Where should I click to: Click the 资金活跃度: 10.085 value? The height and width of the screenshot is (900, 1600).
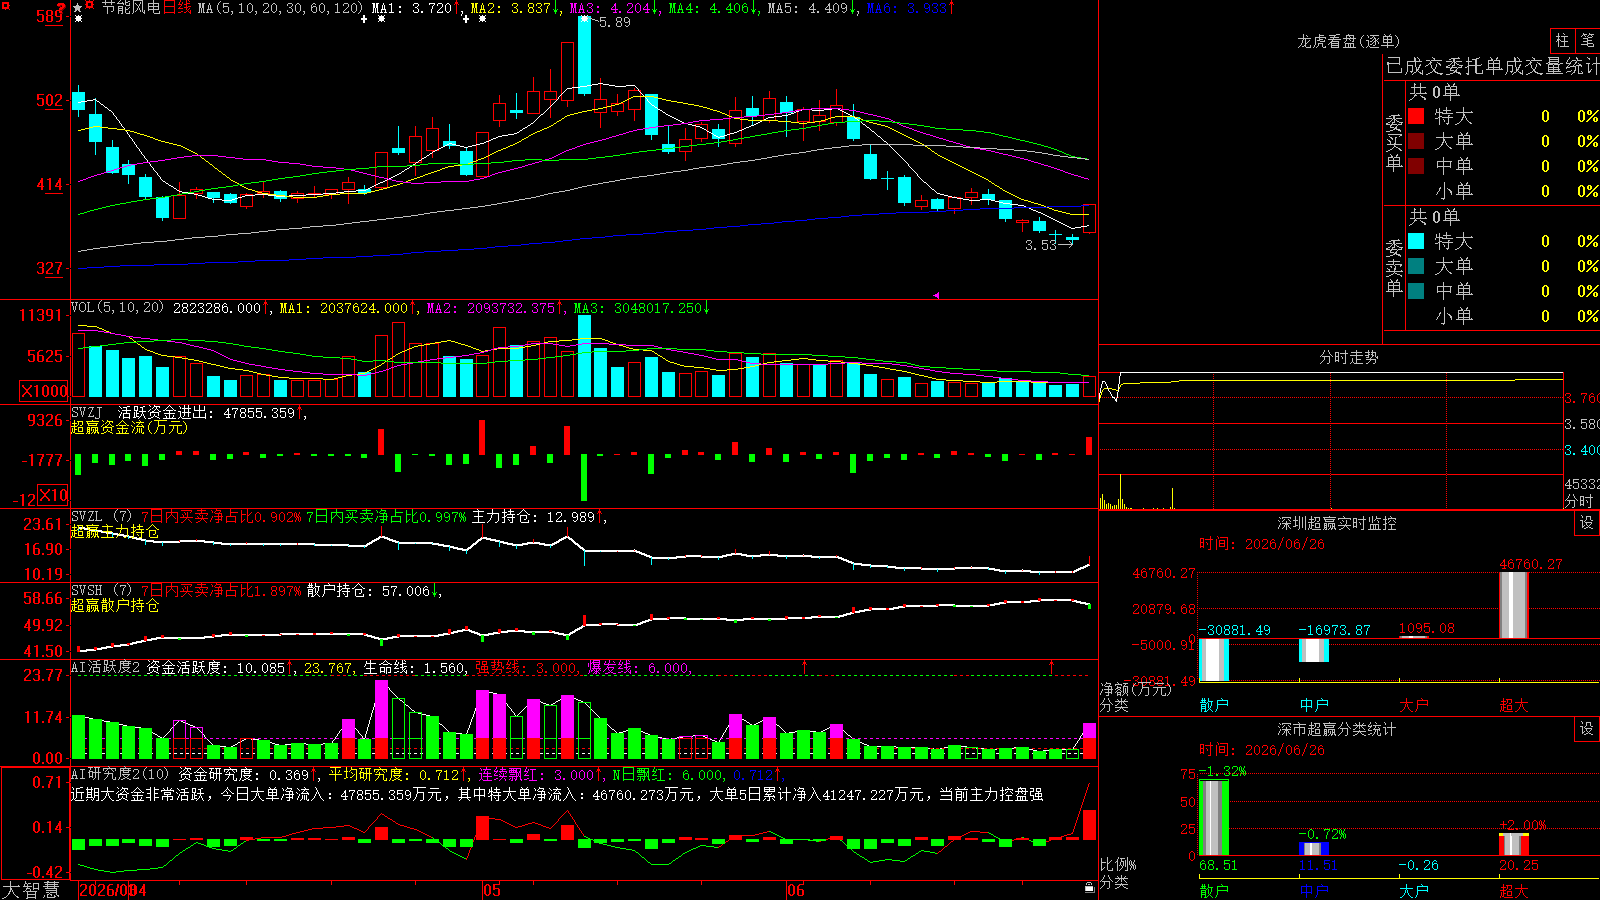(216, 668)
